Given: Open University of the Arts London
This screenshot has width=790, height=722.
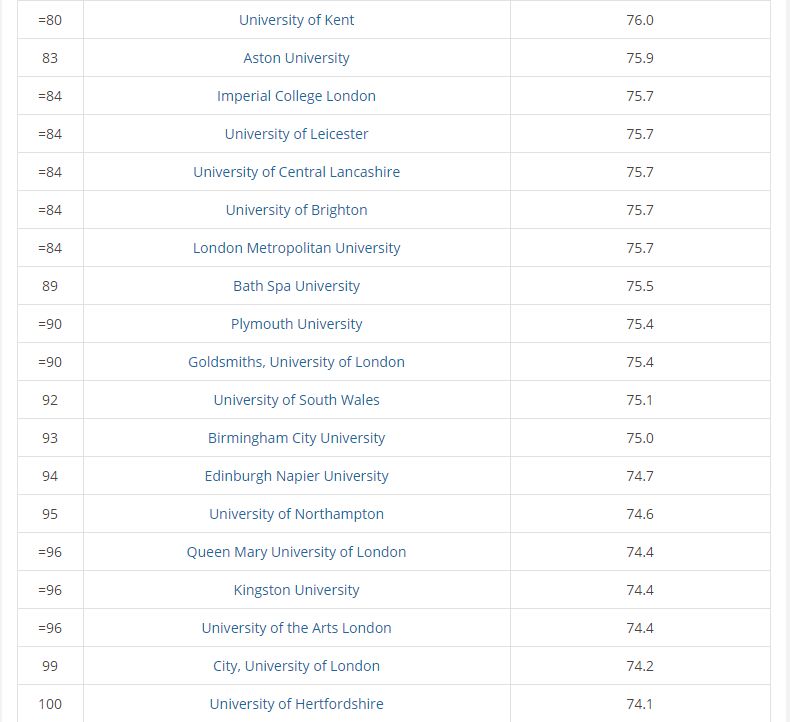Looking at the screenshot, I should [x=296, y=628].
